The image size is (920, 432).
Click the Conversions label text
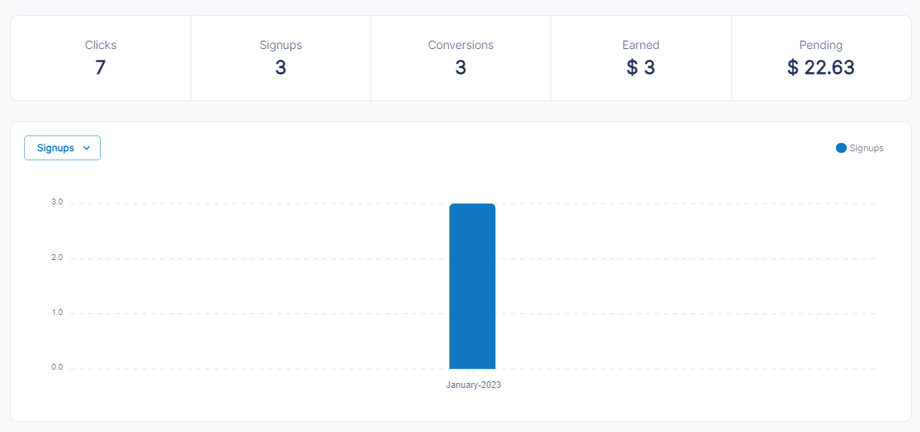461,45
